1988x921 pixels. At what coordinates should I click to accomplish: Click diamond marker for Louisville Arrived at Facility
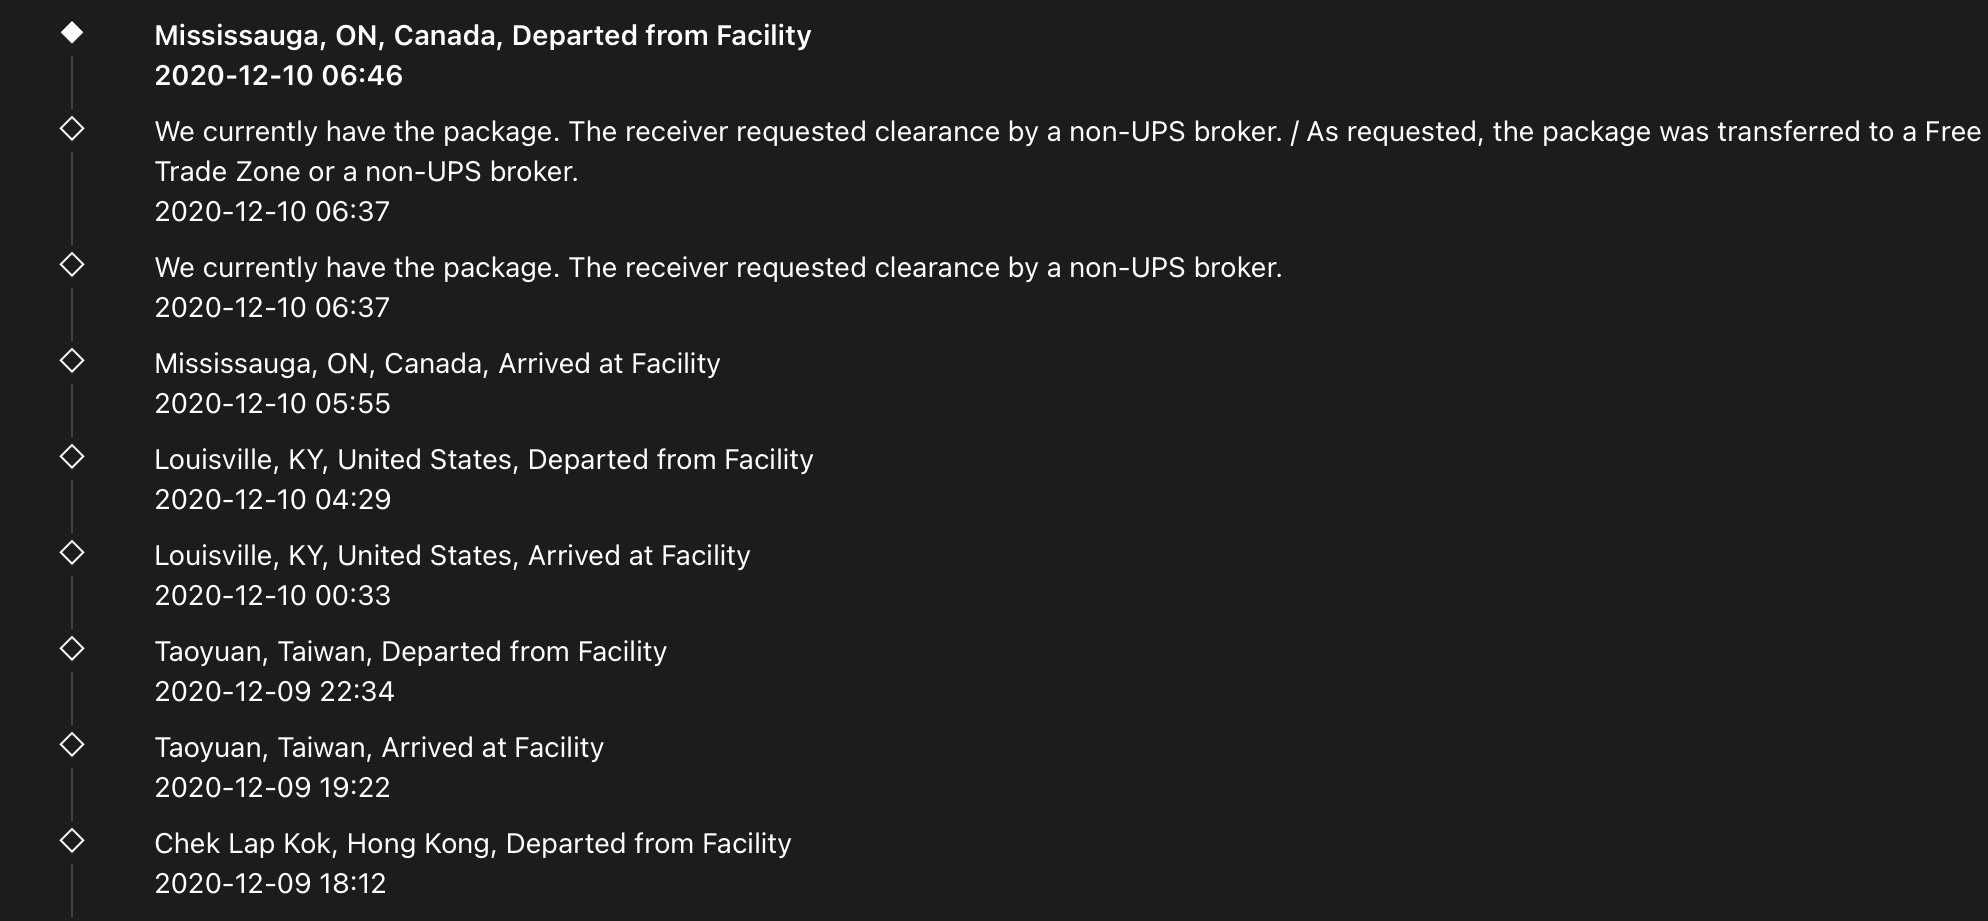[x=72, y=553]
